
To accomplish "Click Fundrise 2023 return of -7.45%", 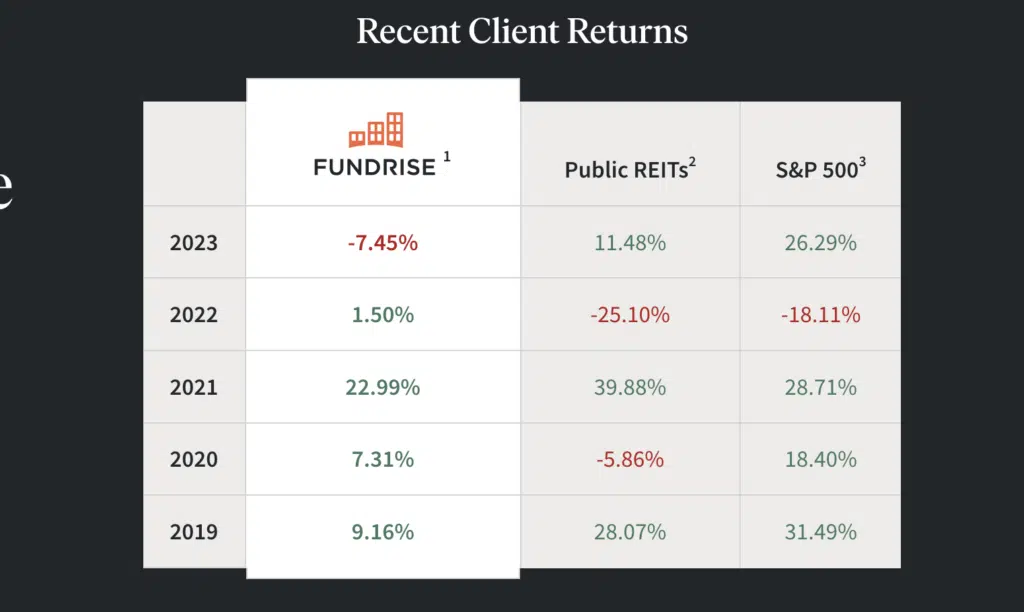I will [x=382, y=243].
